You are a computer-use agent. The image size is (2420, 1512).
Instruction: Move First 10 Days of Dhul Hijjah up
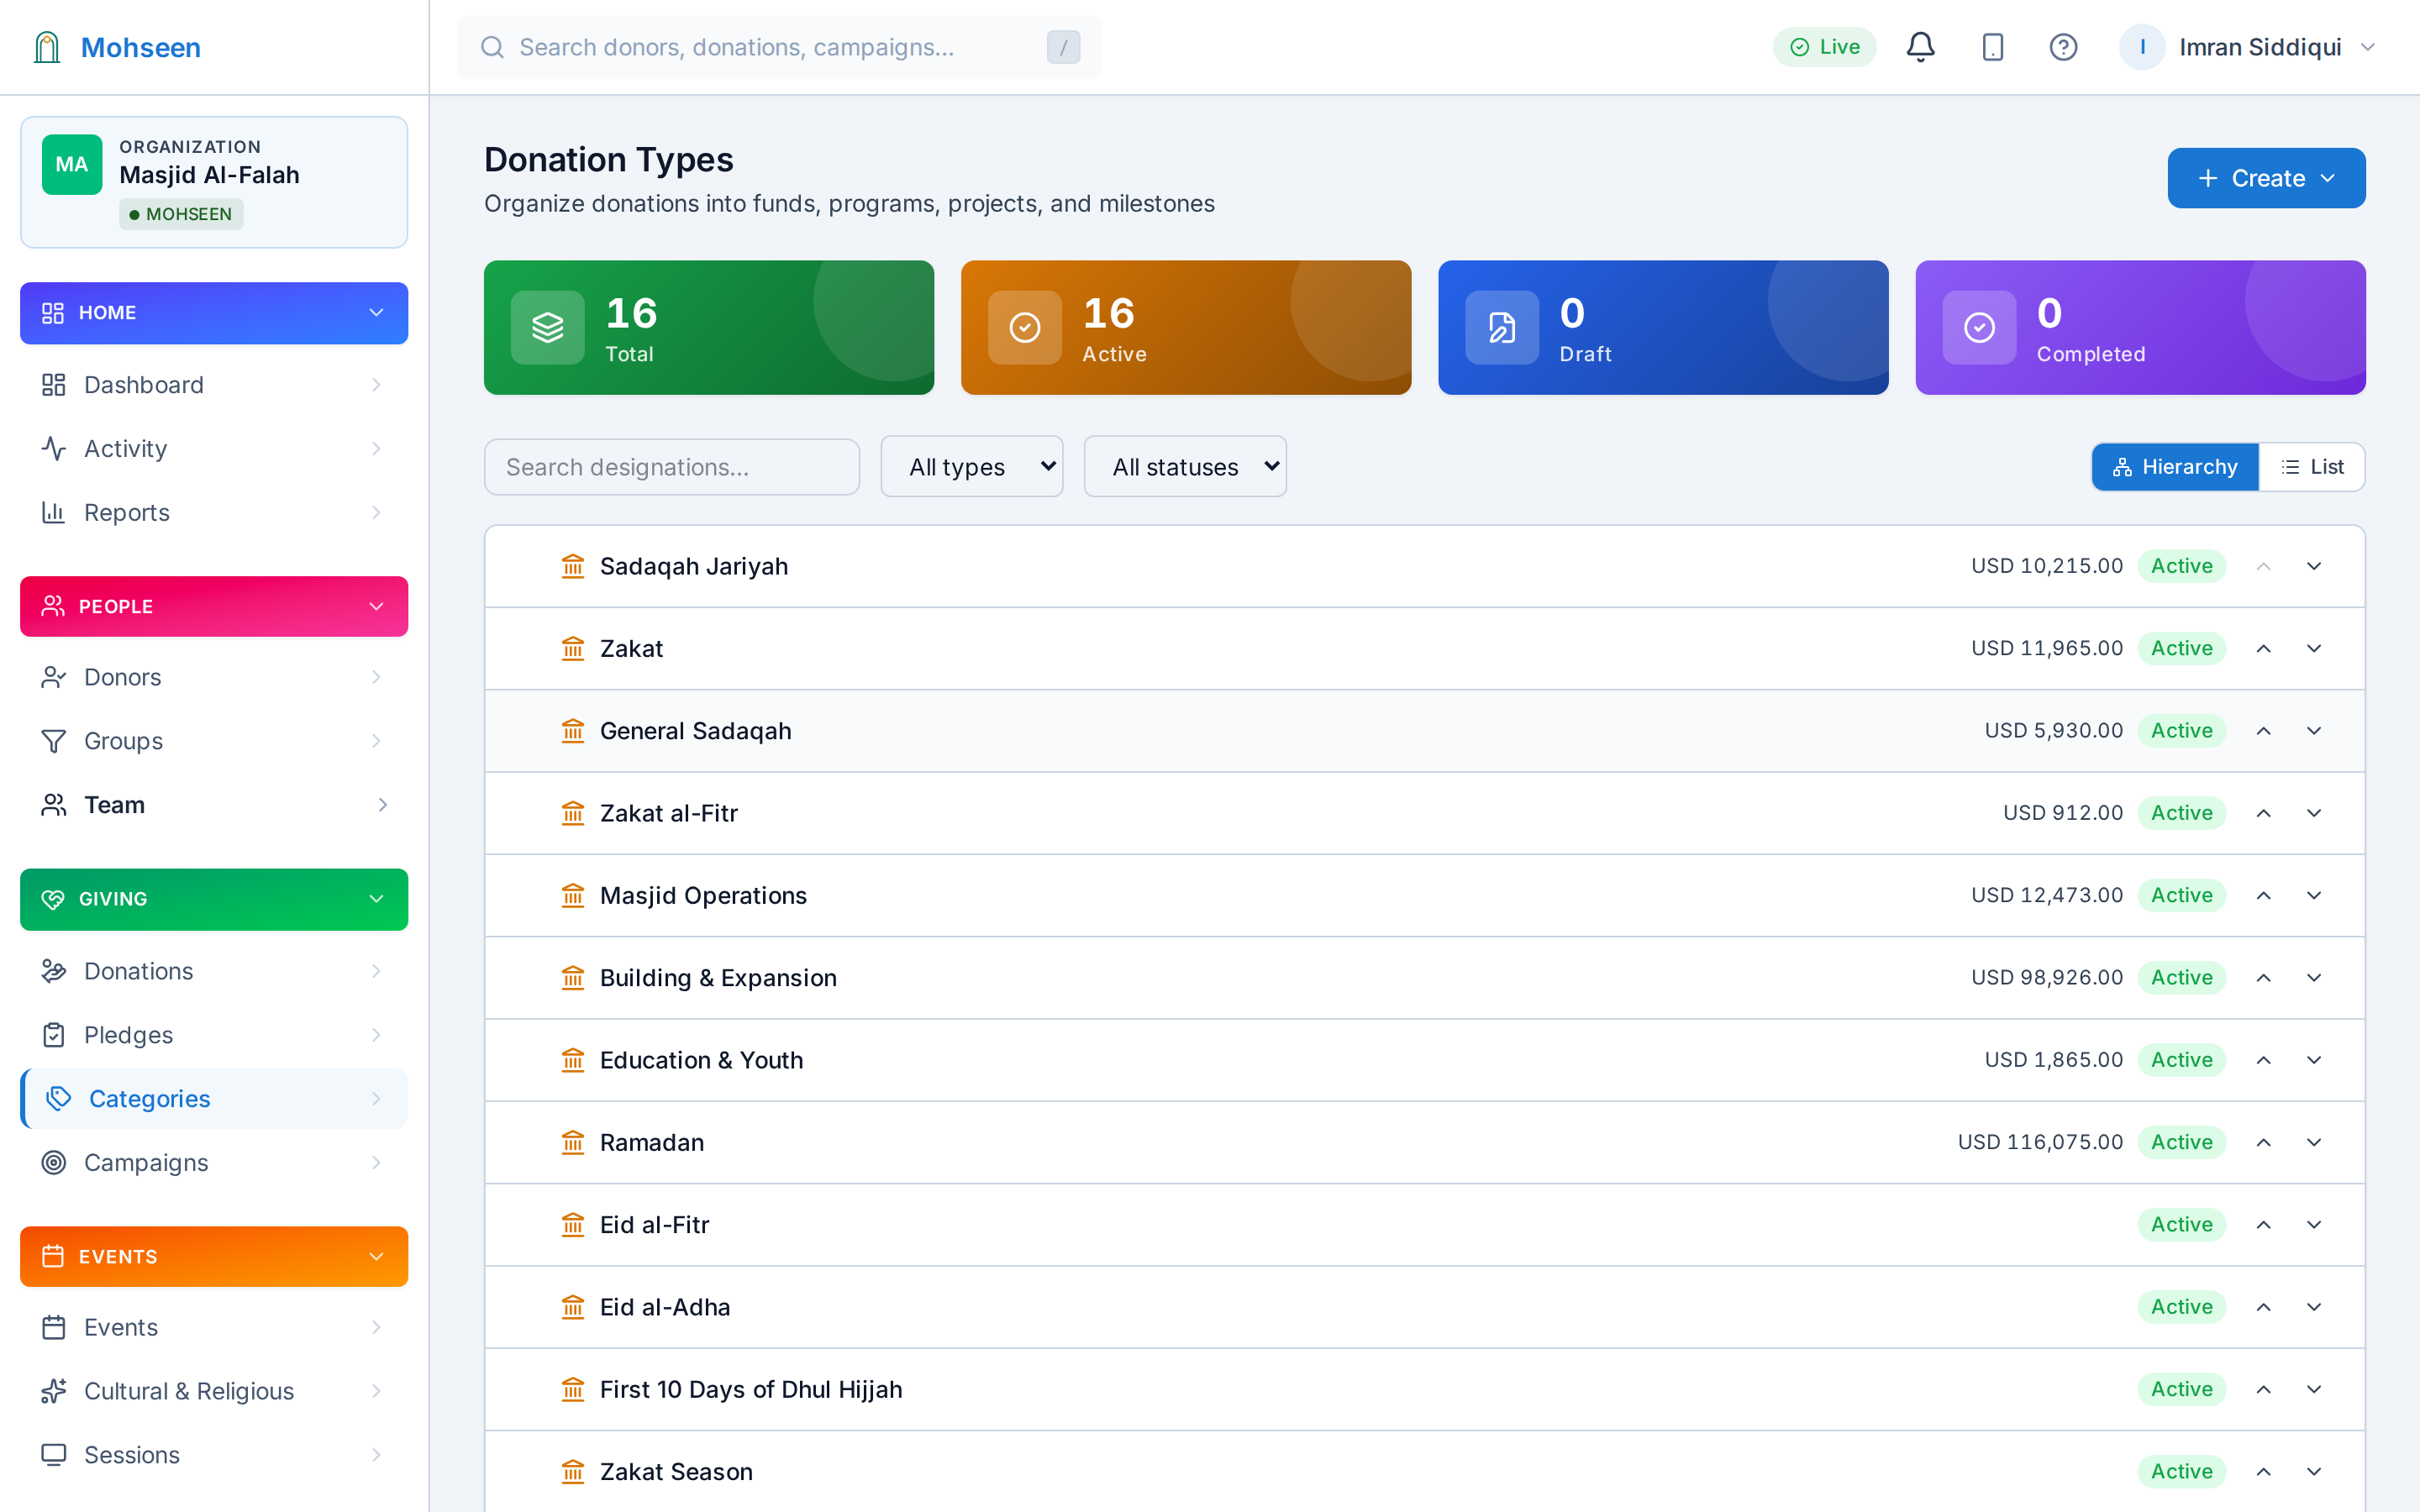pos(2263,1389)
